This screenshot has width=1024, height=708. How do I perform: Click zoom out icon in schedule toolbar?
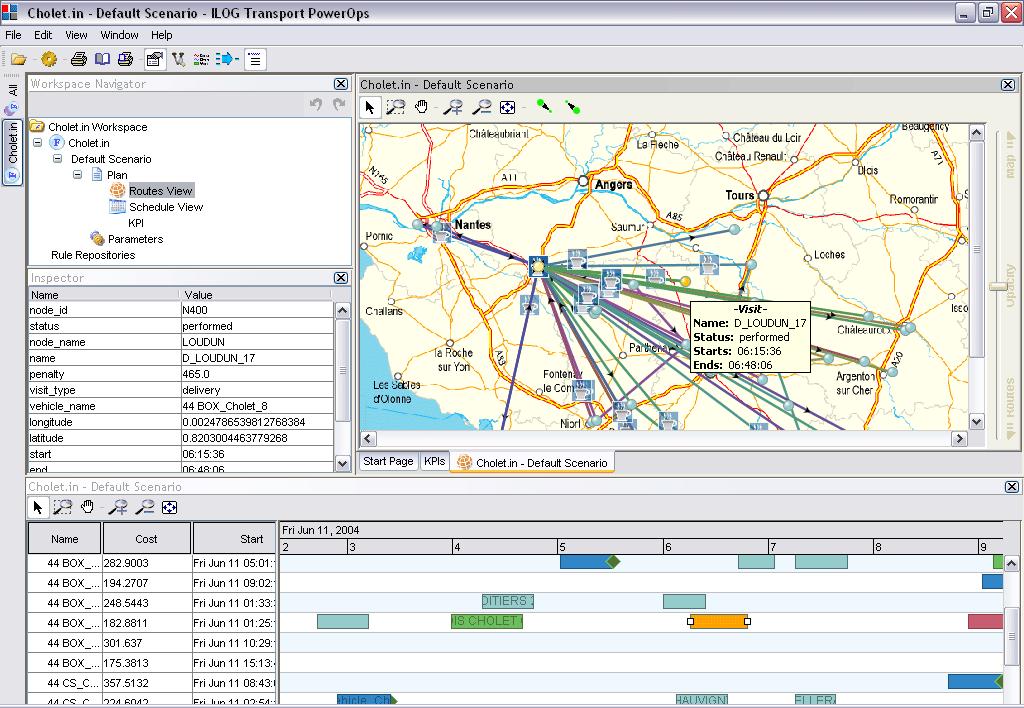coord(144,507)
